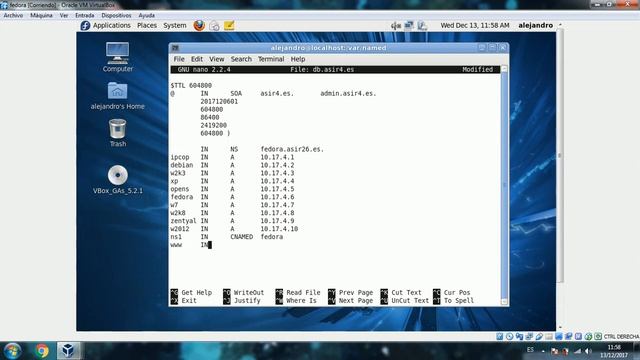The height and width of the screenshot is (360, 640).
Task: Click the volume applet in GNOME panel
Action: [396, 26]
